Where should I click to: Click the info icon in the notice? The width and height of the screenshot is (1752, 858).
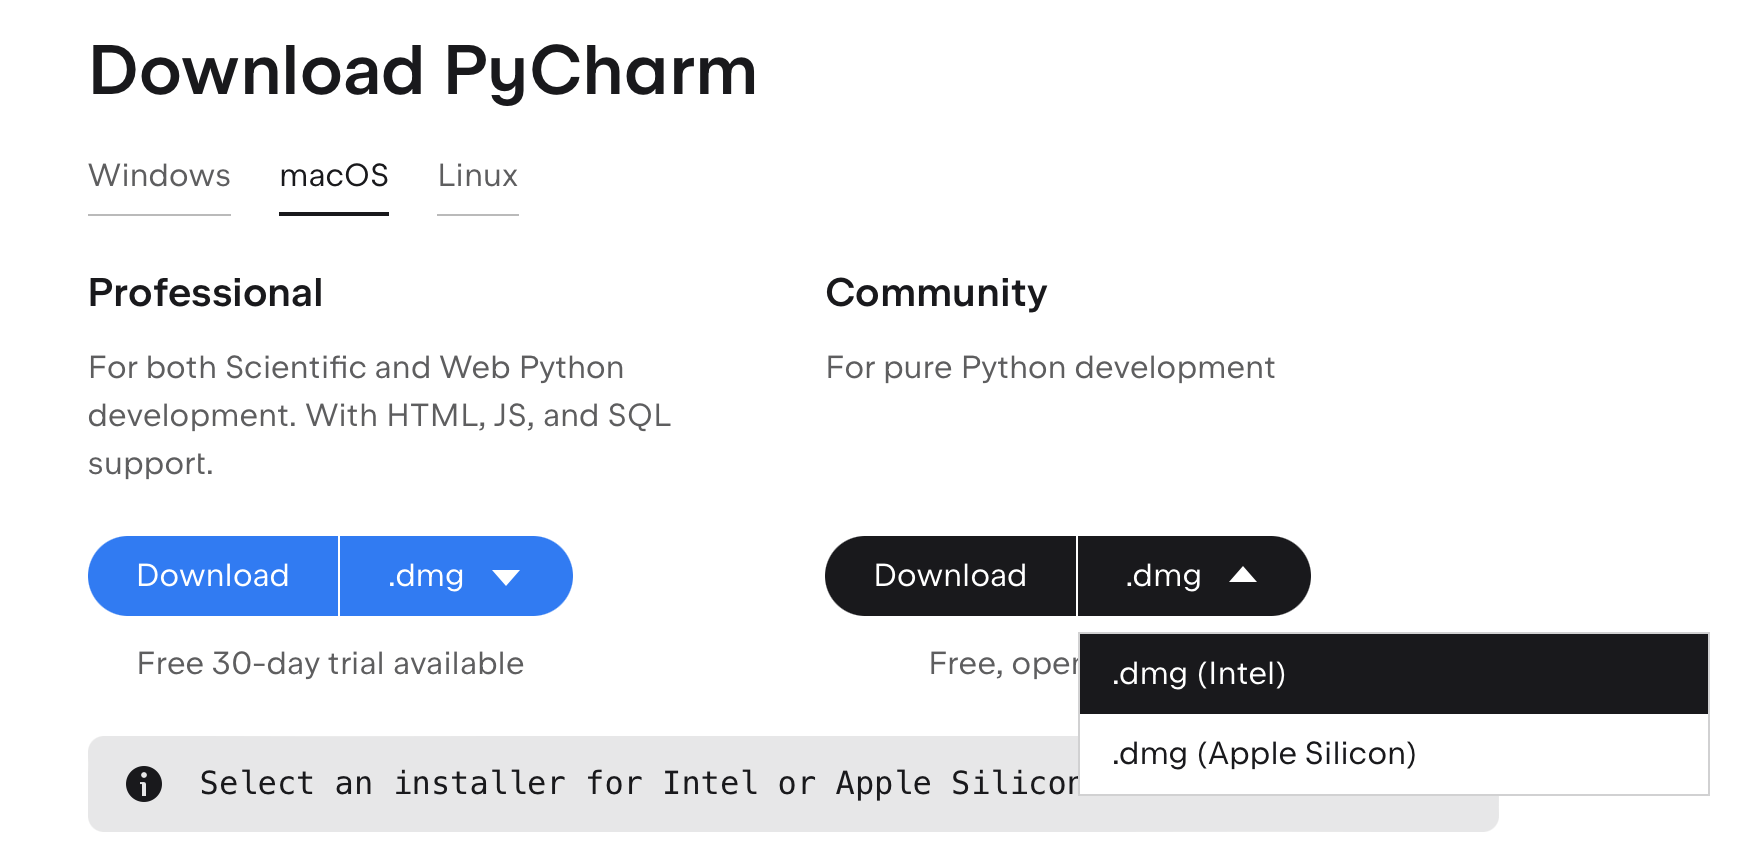click(144, 784)
